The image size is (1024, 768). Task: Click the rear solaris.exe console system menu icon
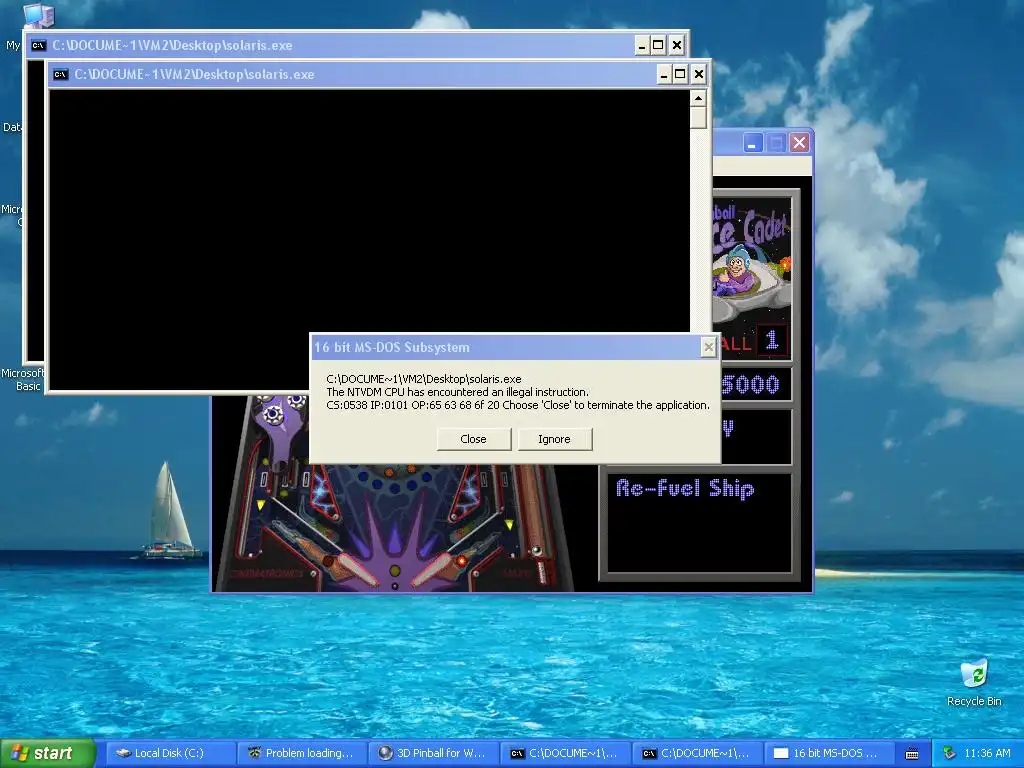point(39,45)
